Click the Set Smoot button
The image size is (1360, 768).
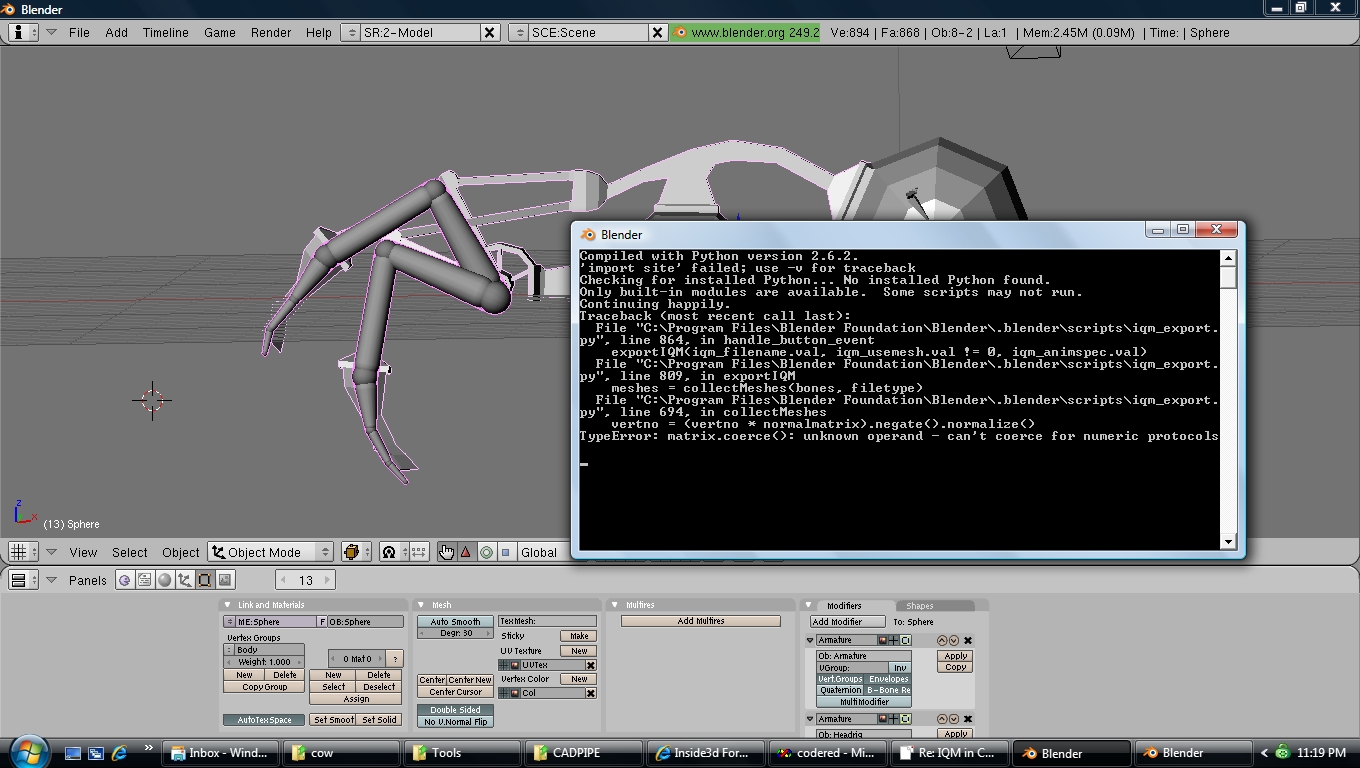[x=333, y=720]
